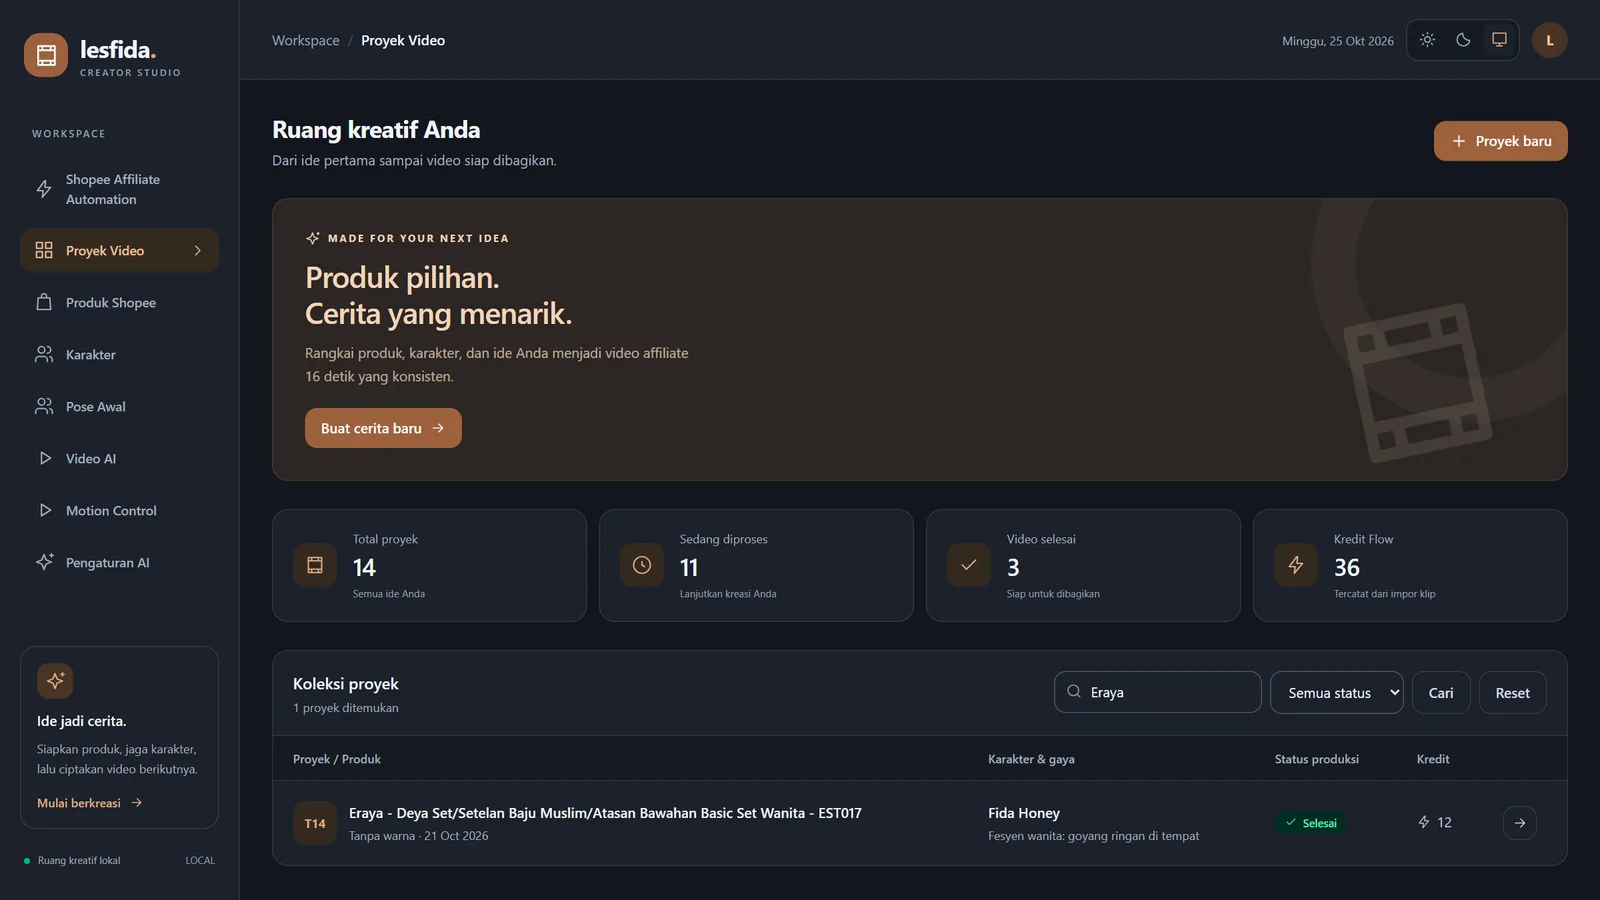Select system theme monitor icon
The height and width of the screenshot is (900, 1600).
(x=1499, y=40)
